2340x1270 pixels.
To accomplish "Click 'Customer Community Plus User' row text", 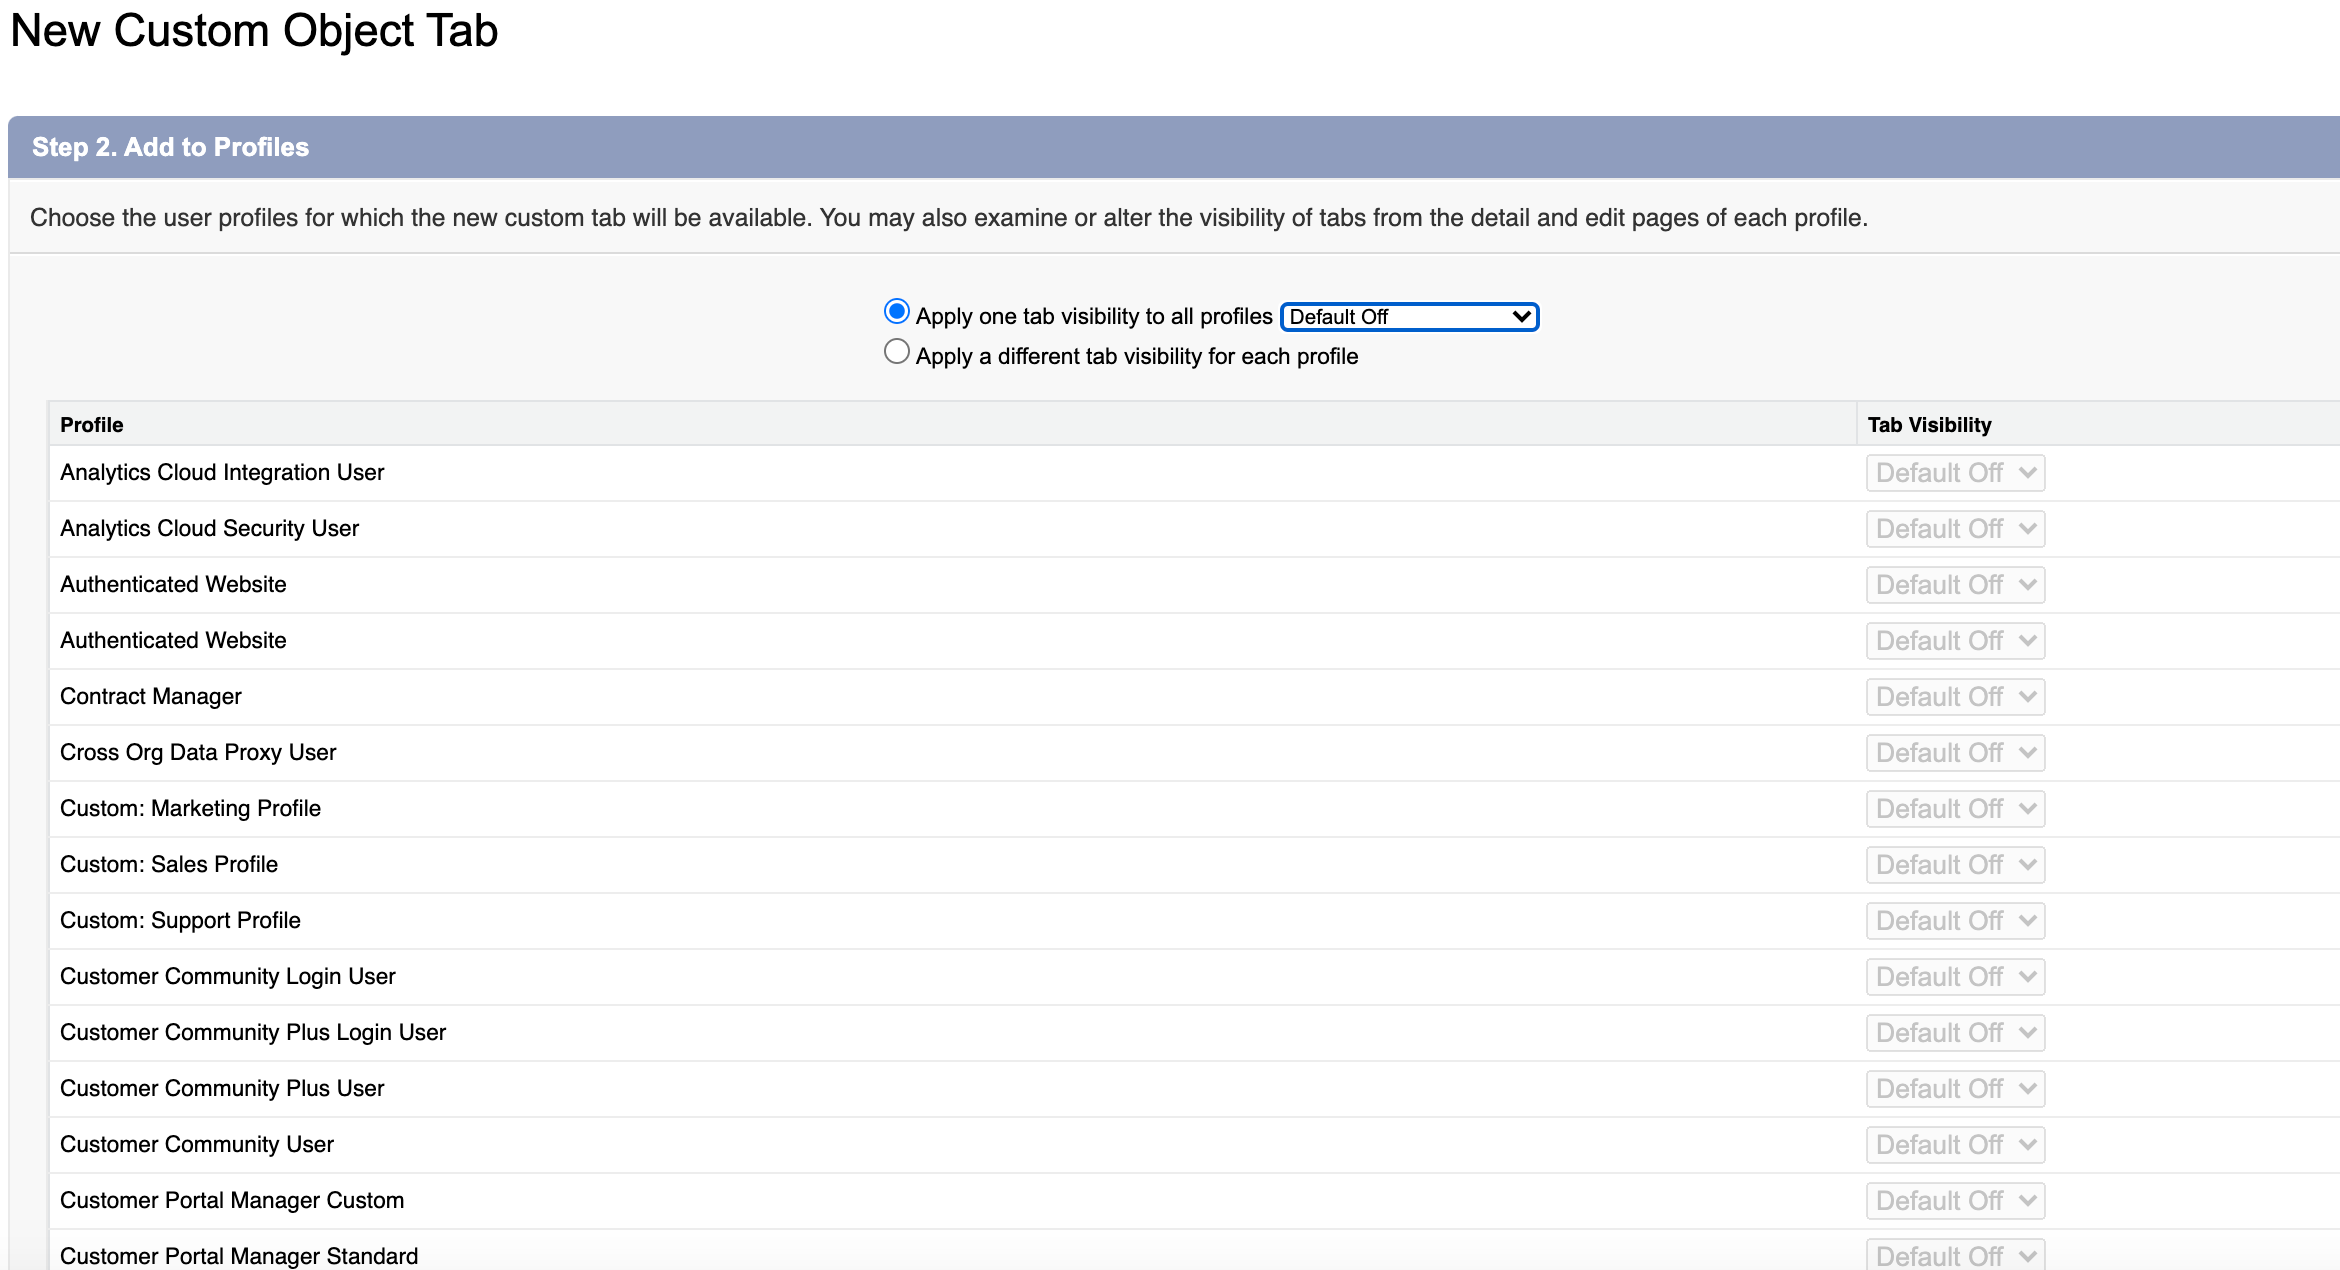I will click(222, 1088).
